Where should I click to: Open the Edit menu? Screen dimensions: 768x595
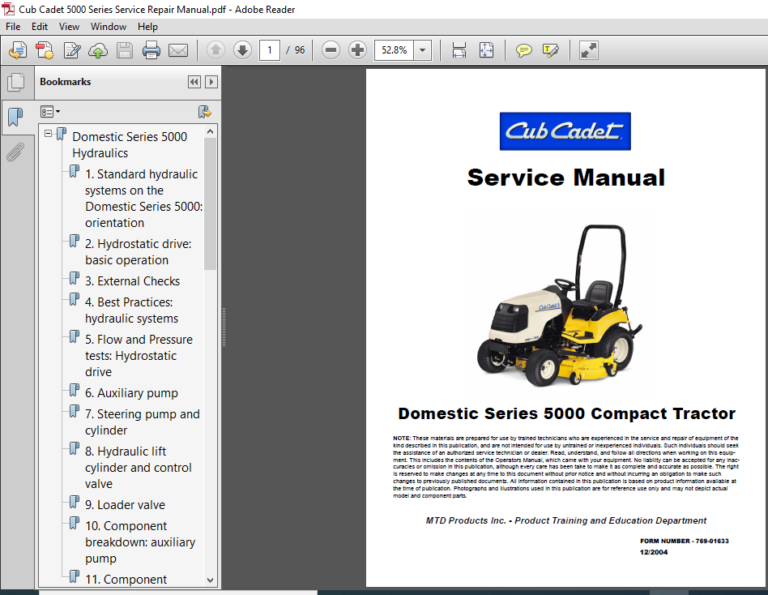tap(40, 26)
